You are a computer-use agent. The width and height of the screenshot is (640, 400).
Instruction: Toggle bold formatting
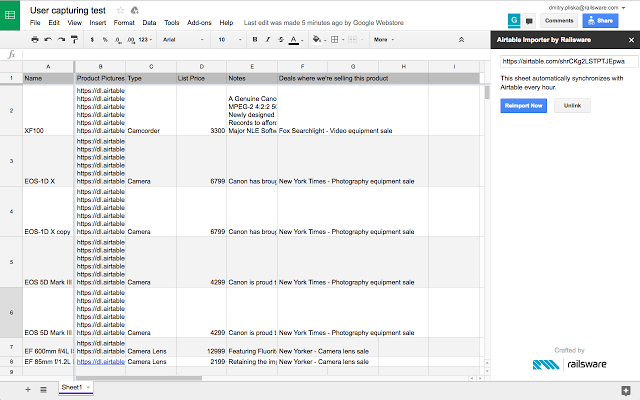click(255, 40)
